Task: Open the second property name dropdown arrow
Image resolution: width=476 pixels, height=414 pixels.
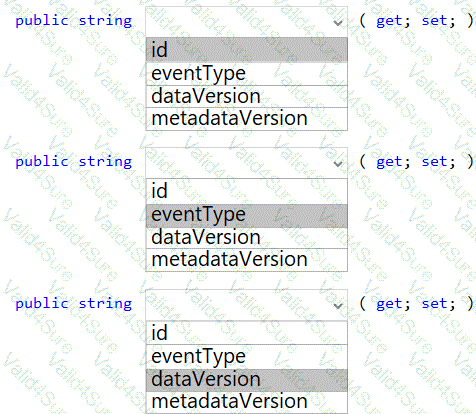Action: coord(338,164)
